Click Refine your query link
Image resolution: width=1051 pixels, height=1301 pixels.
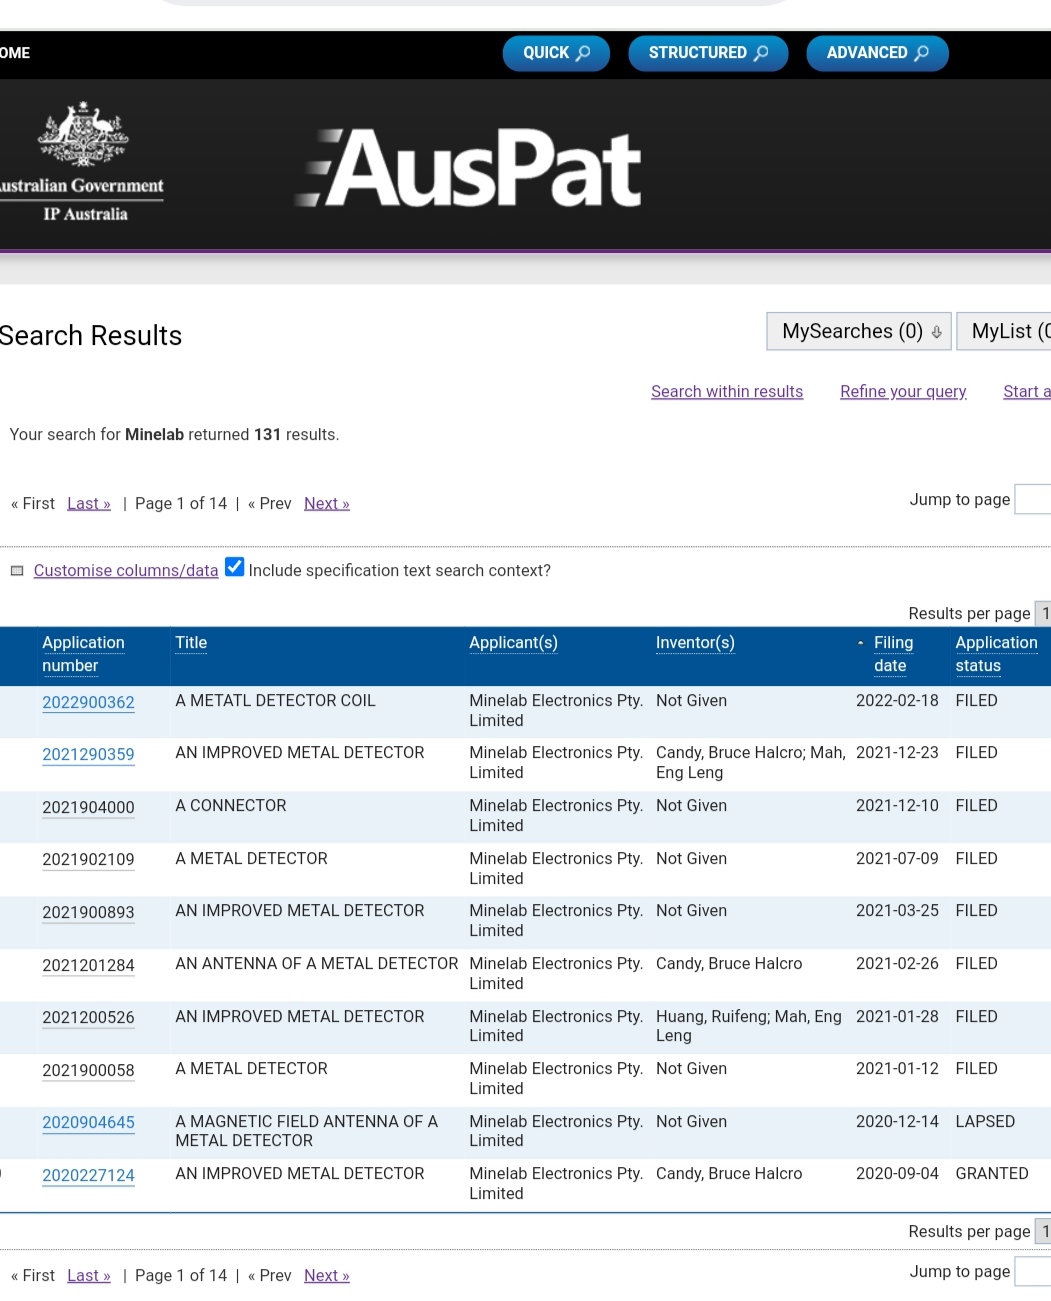click(902, 392)
